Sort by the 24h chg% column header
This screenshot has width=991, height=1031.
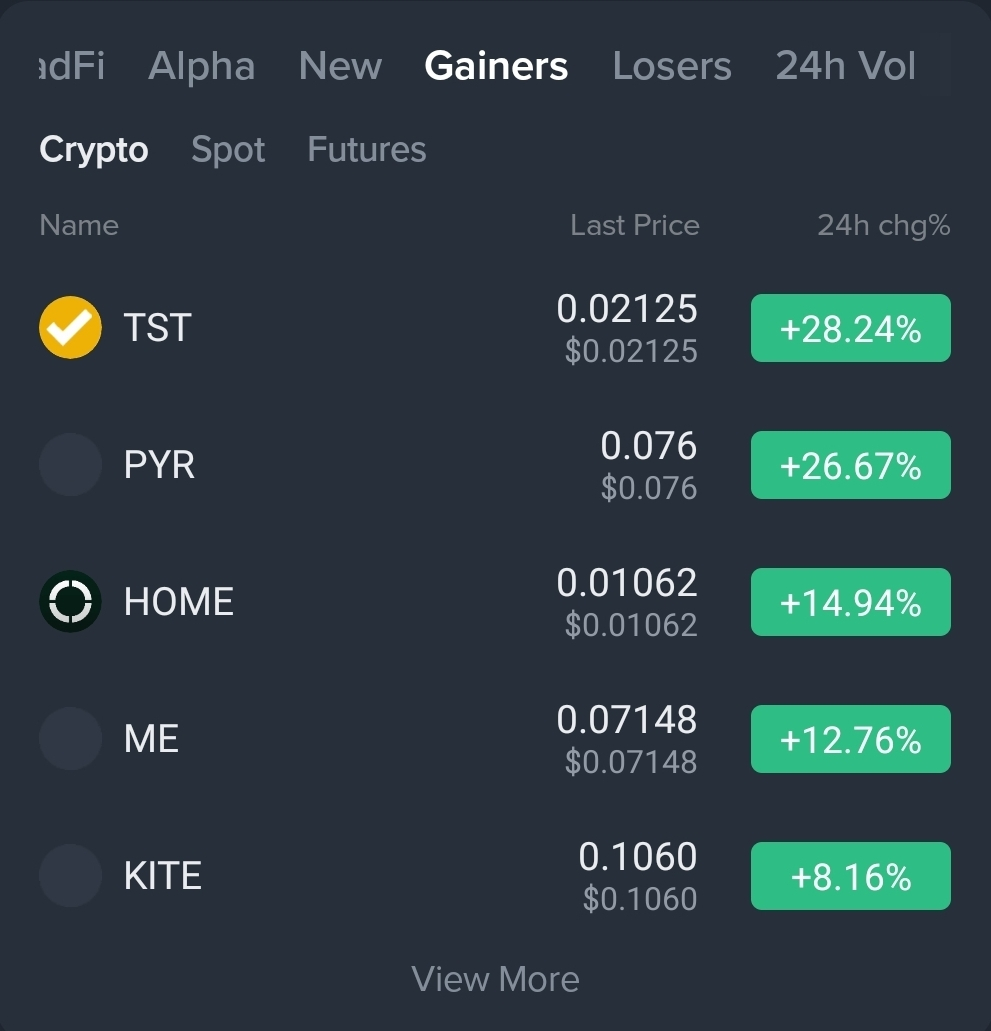tap(884, 226)
